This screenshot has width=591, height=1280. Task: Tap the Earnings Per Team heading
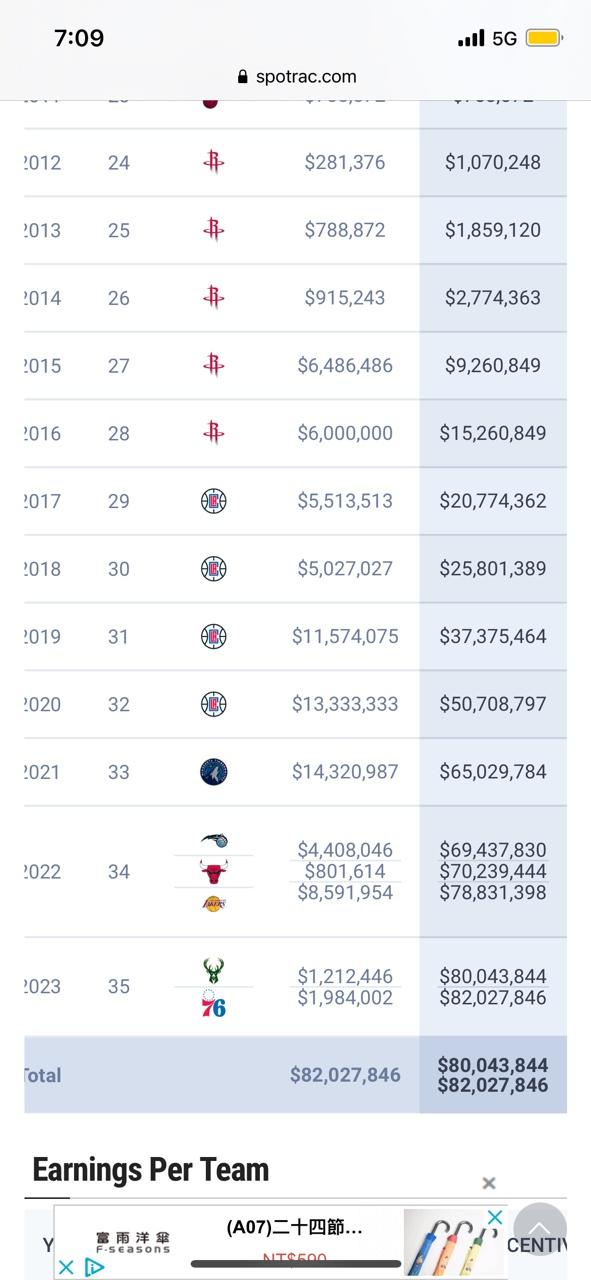[150, 1169]
